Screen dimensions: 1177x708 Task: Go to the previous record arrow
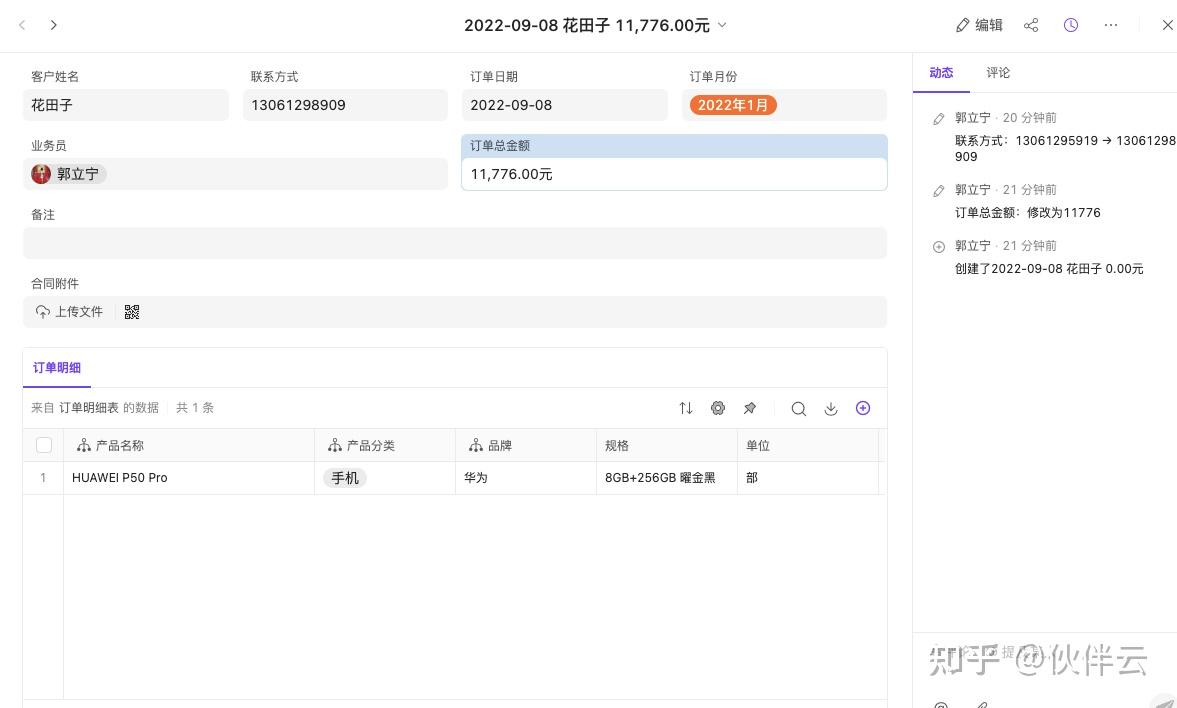22,25
